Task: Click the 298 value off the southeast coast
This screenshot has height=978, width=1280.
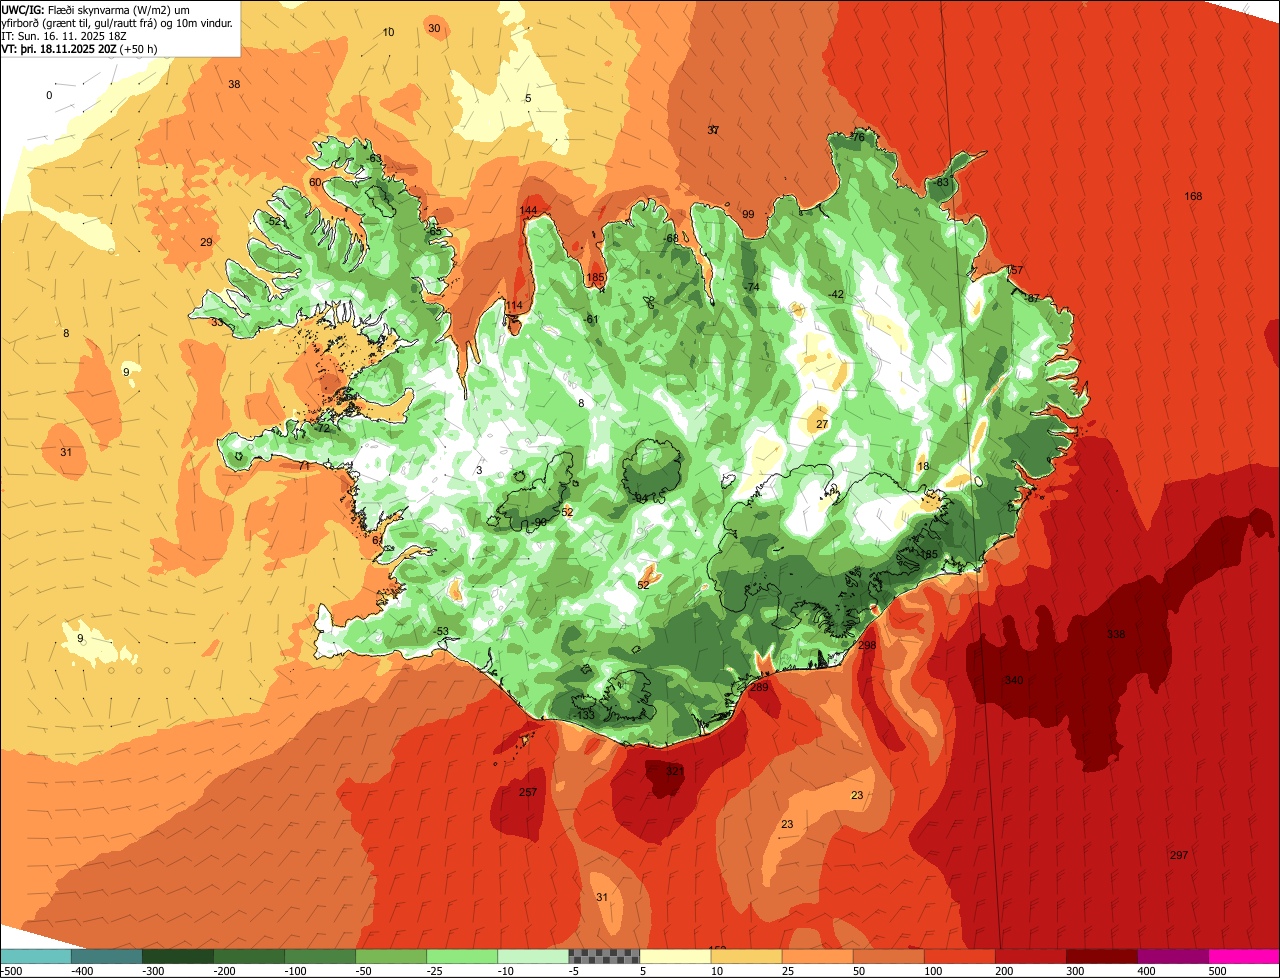Action: (x=867, y=645)
